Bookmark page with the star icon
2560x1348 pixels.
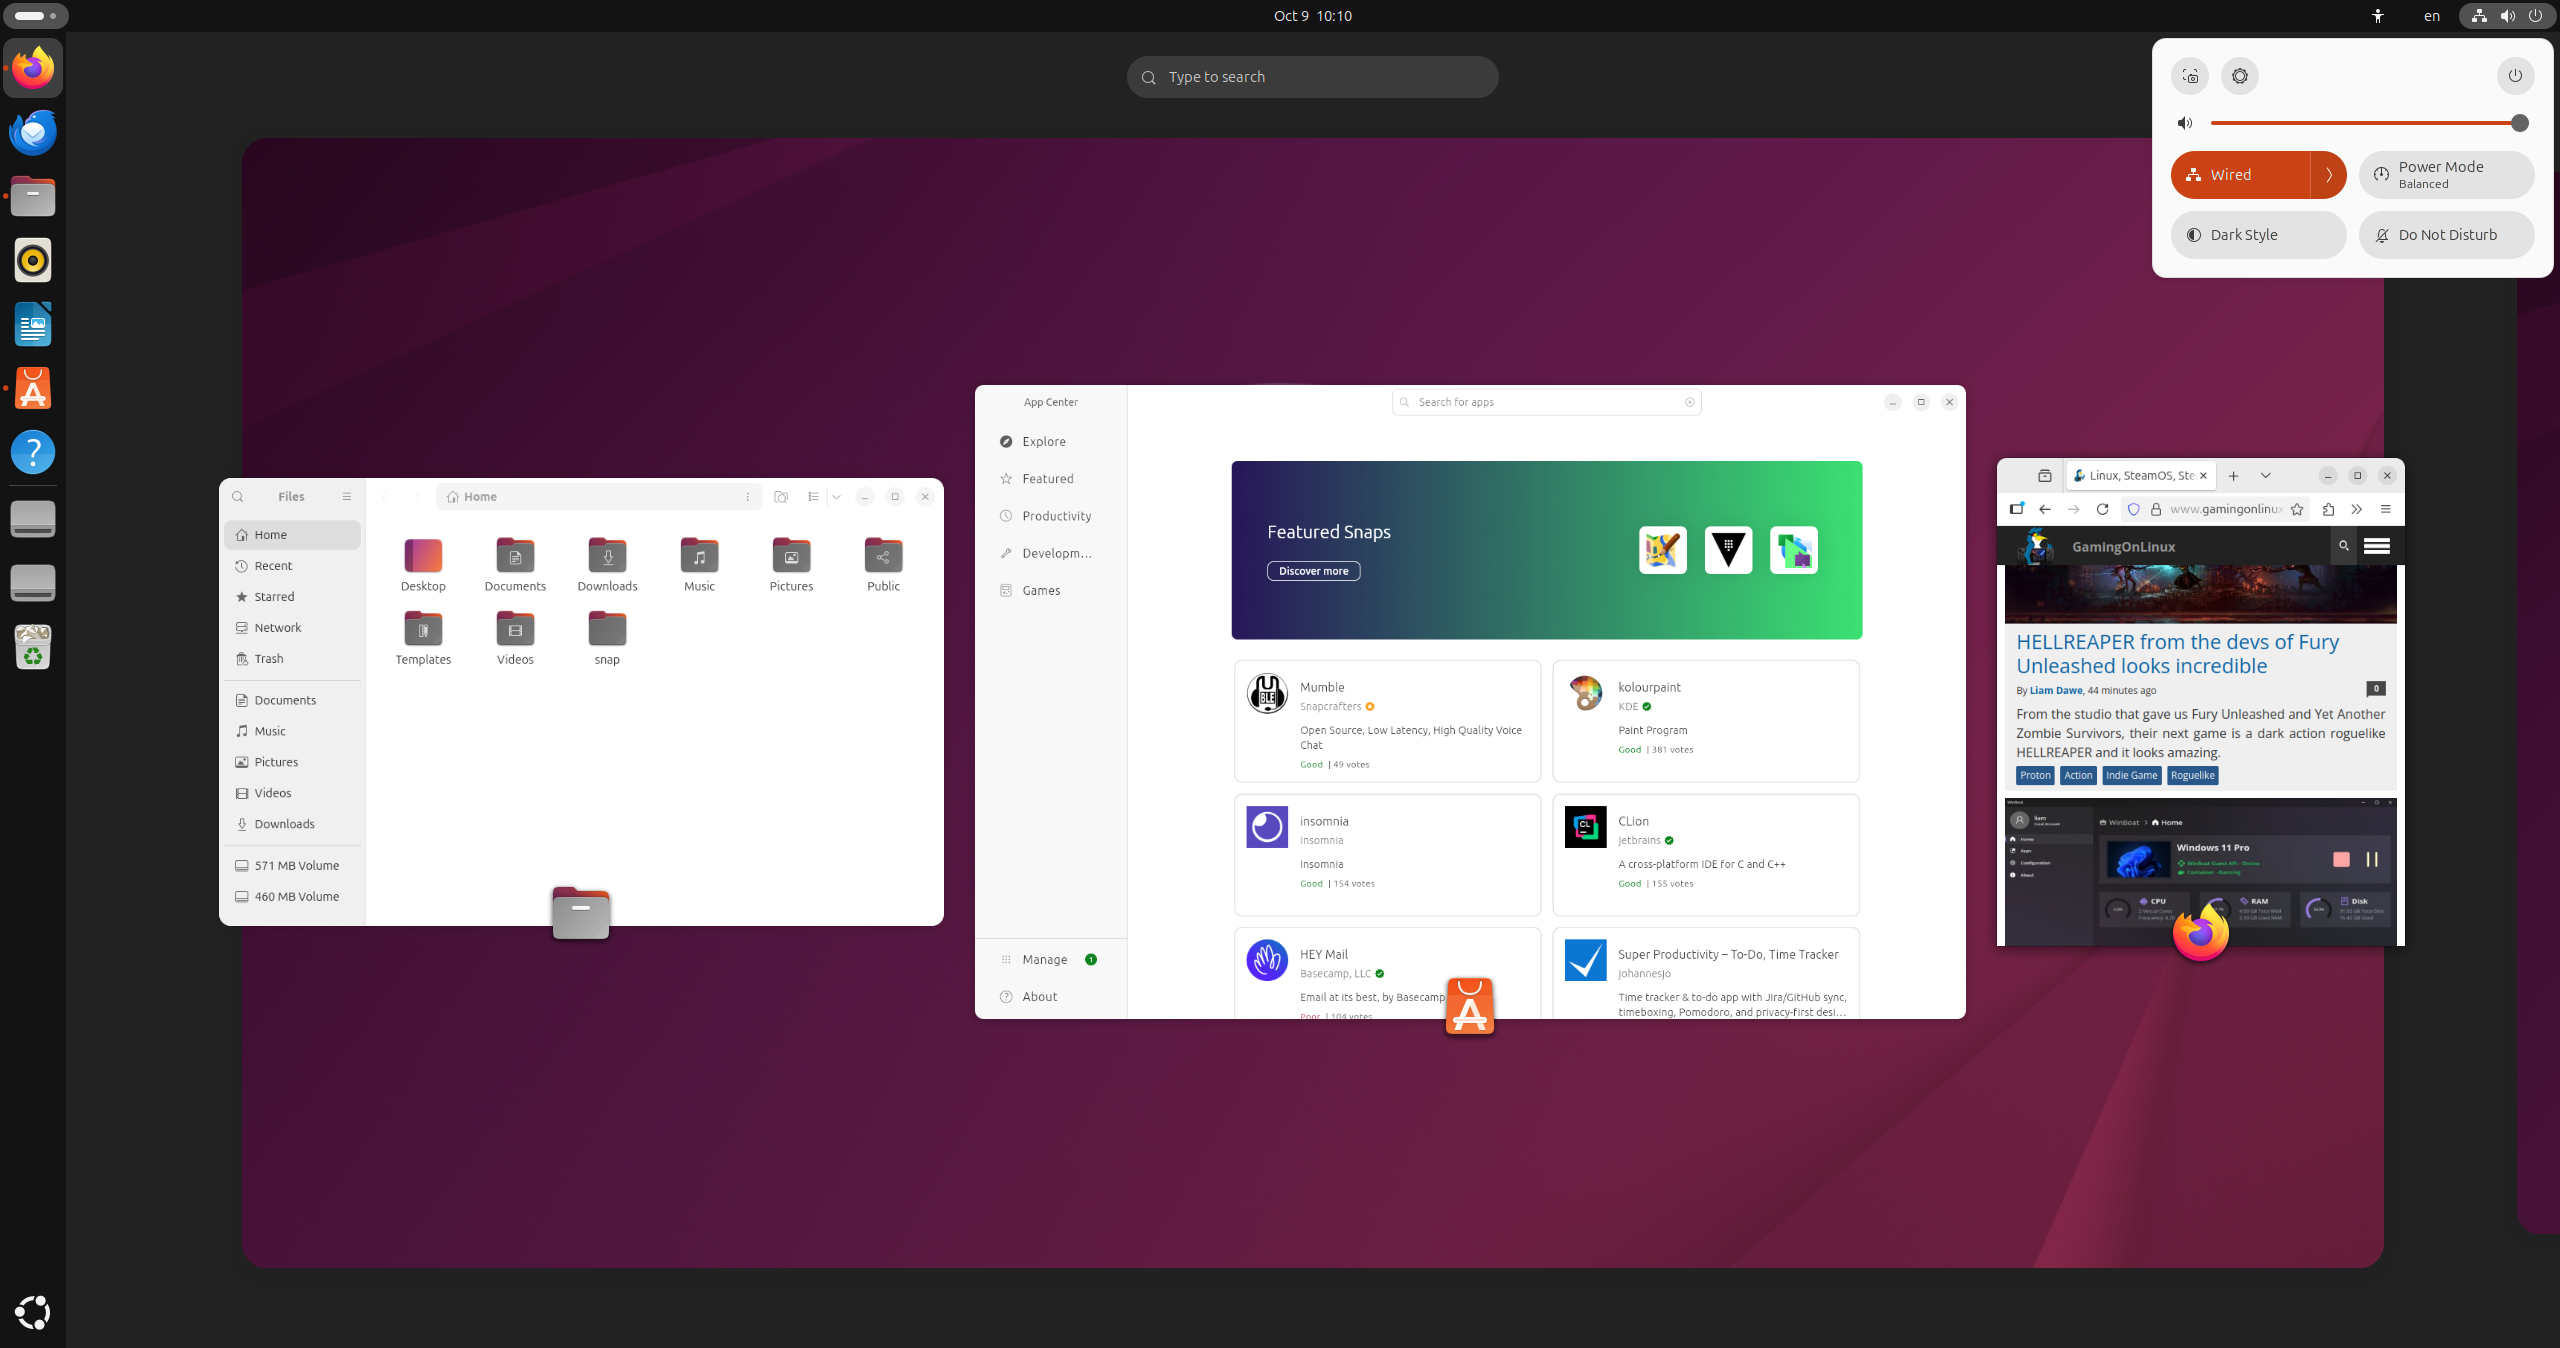click(x=2297, y=509)
